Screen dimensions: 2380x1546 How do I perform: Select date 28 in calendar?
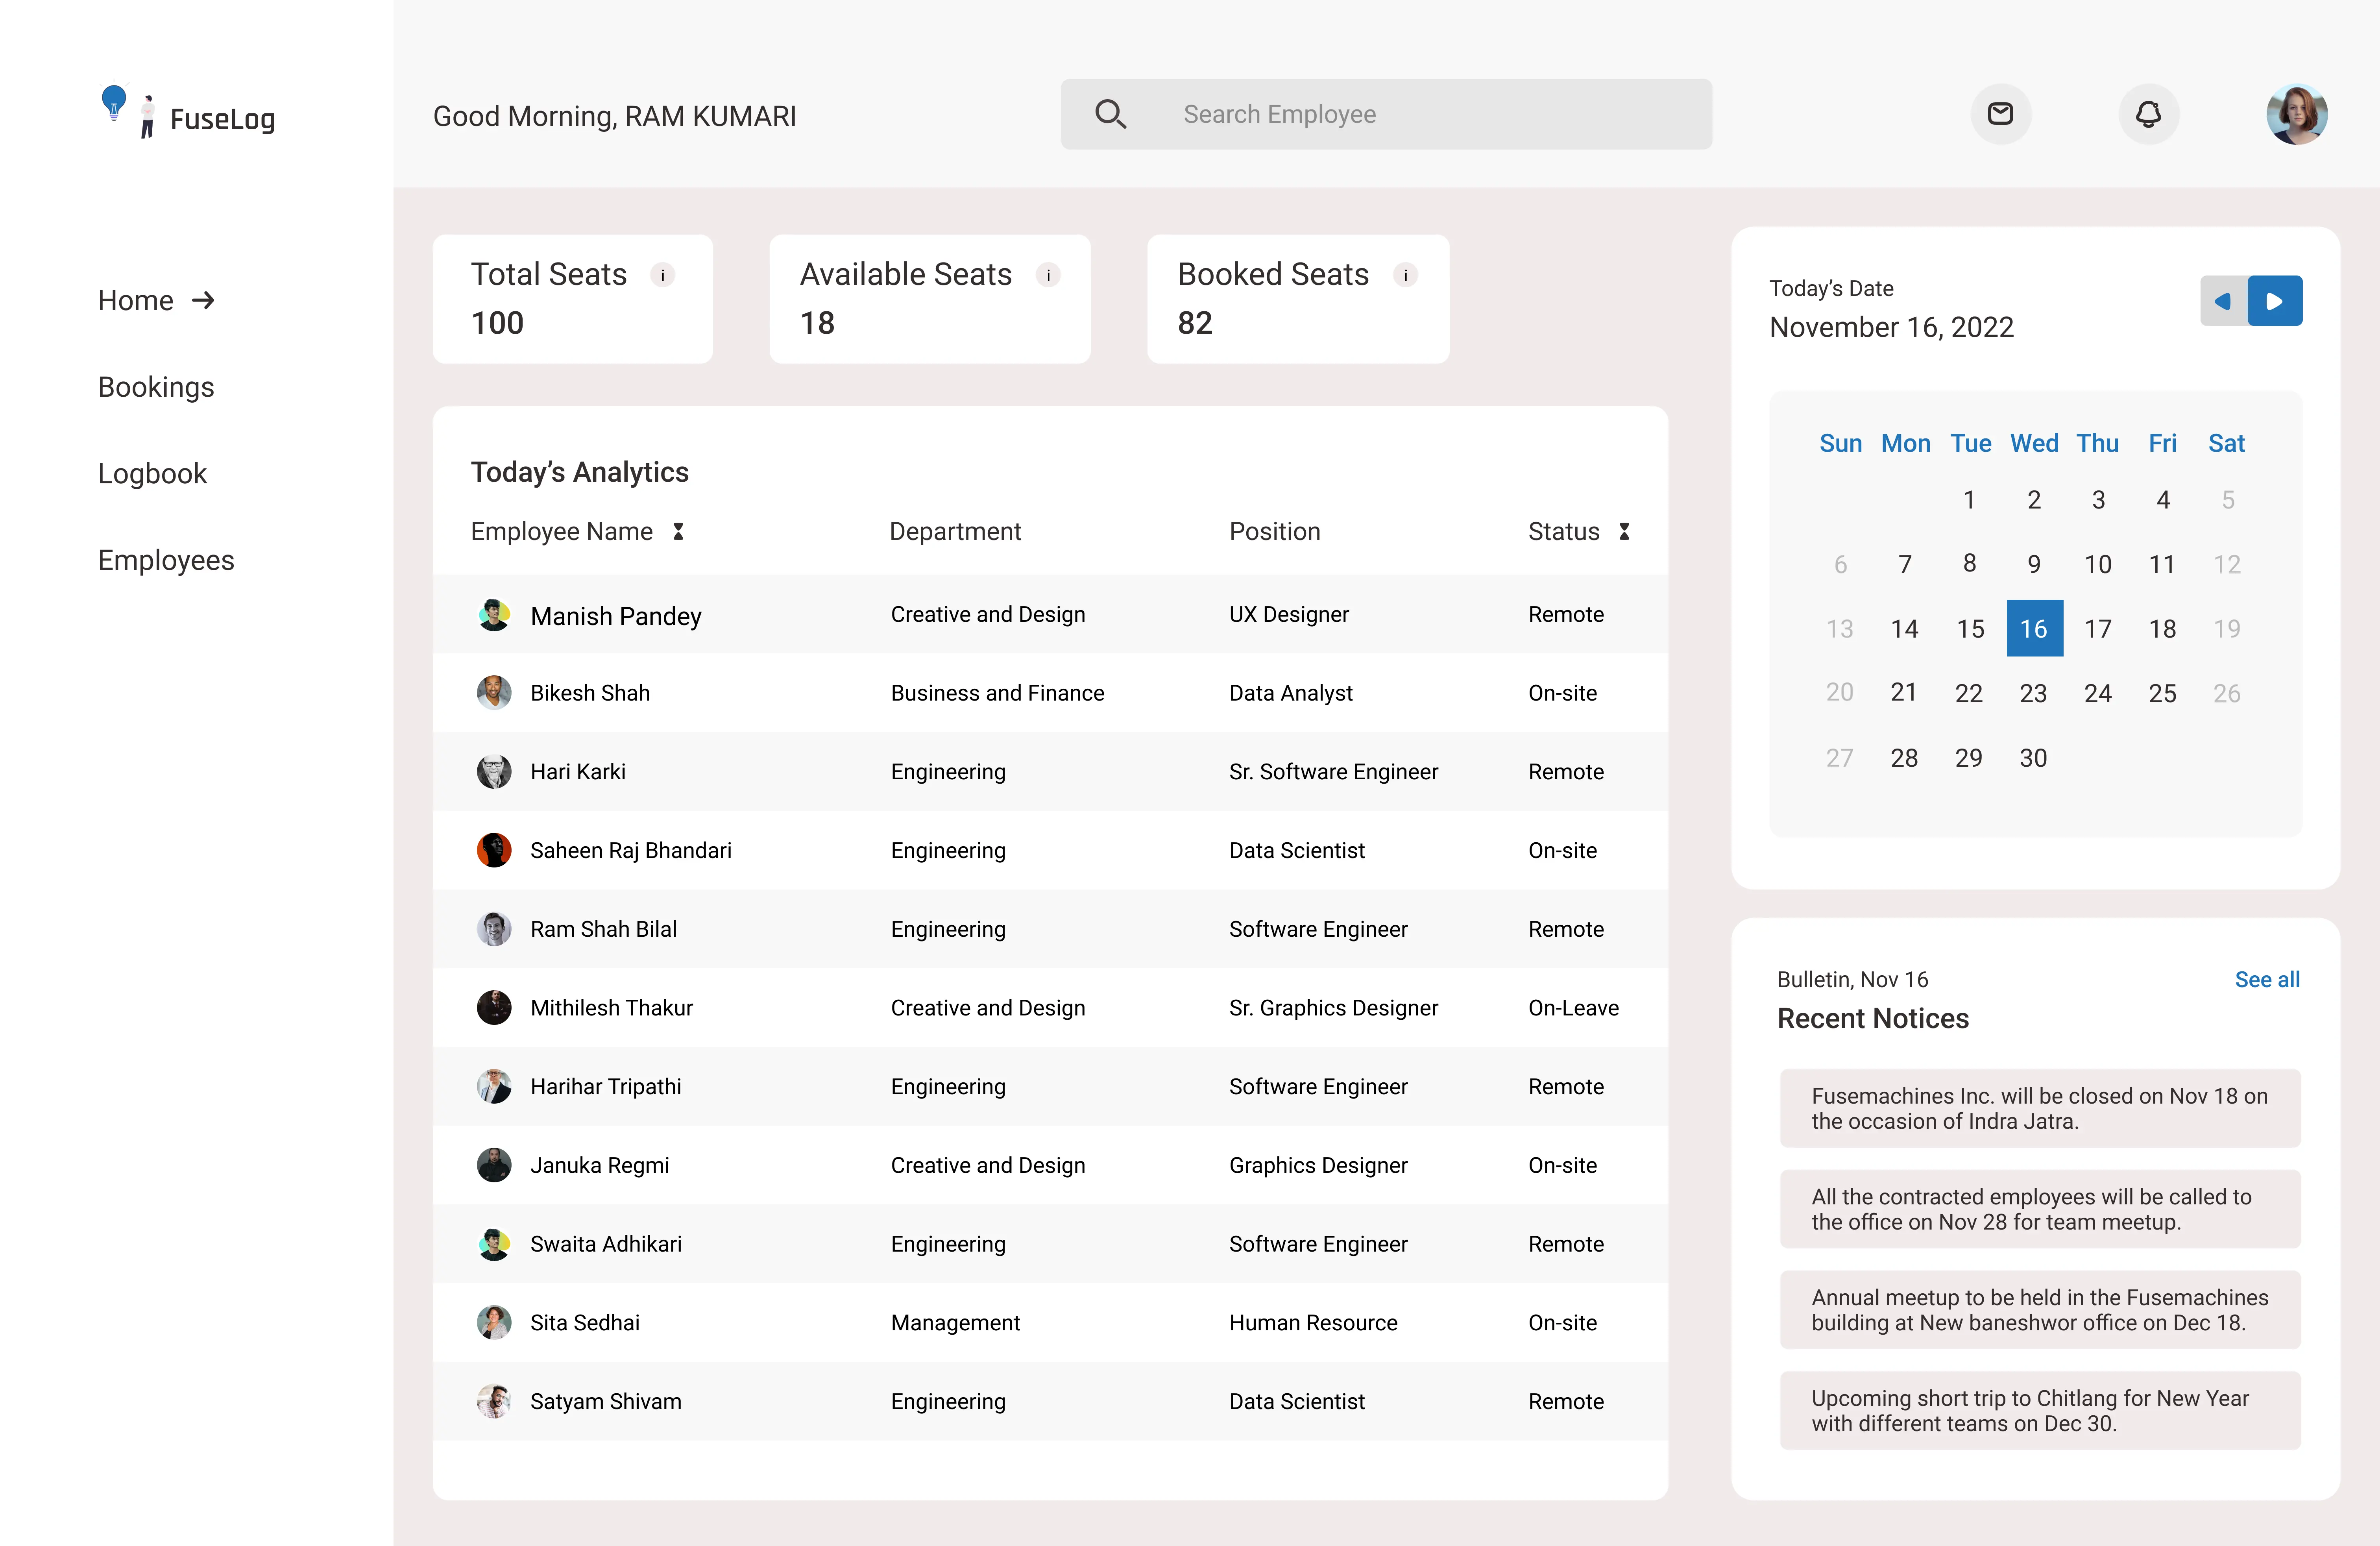(x=1904, y=759)
